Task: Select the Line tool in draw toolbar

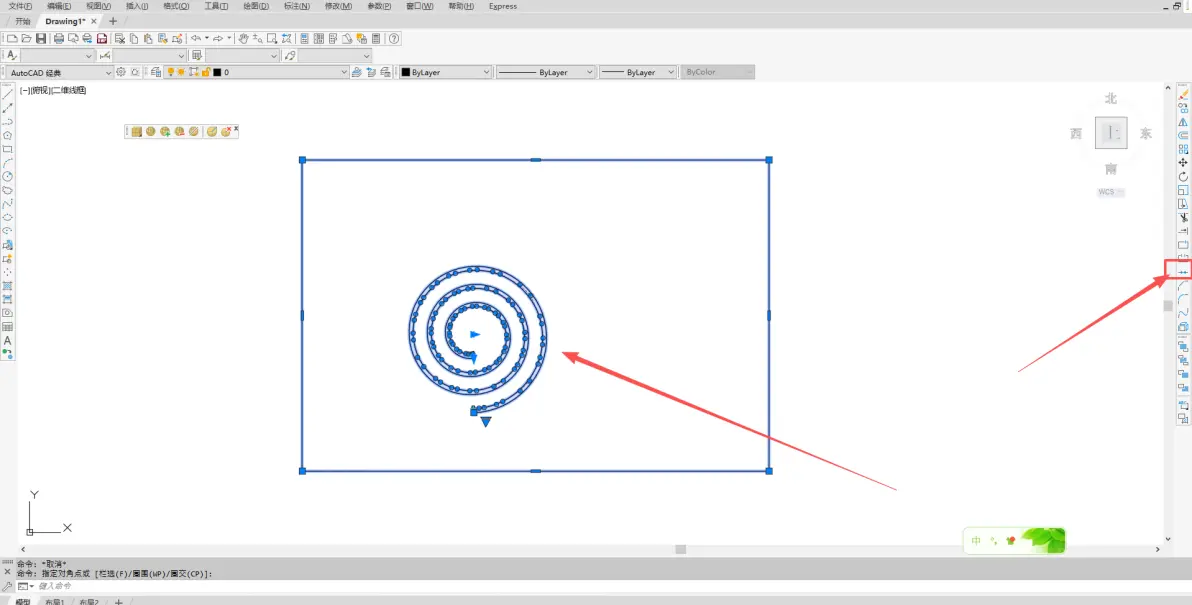Action: [8, 94]
